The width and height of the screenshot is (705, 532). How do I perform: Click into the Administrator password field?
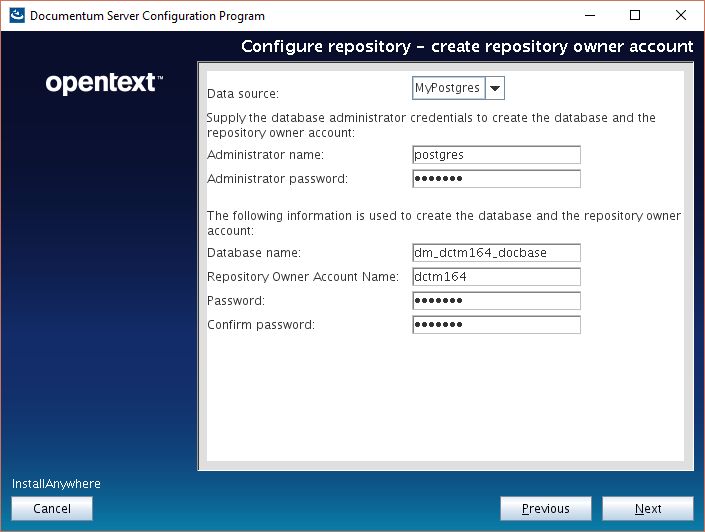pyautogui.click(x=496, y=179)
